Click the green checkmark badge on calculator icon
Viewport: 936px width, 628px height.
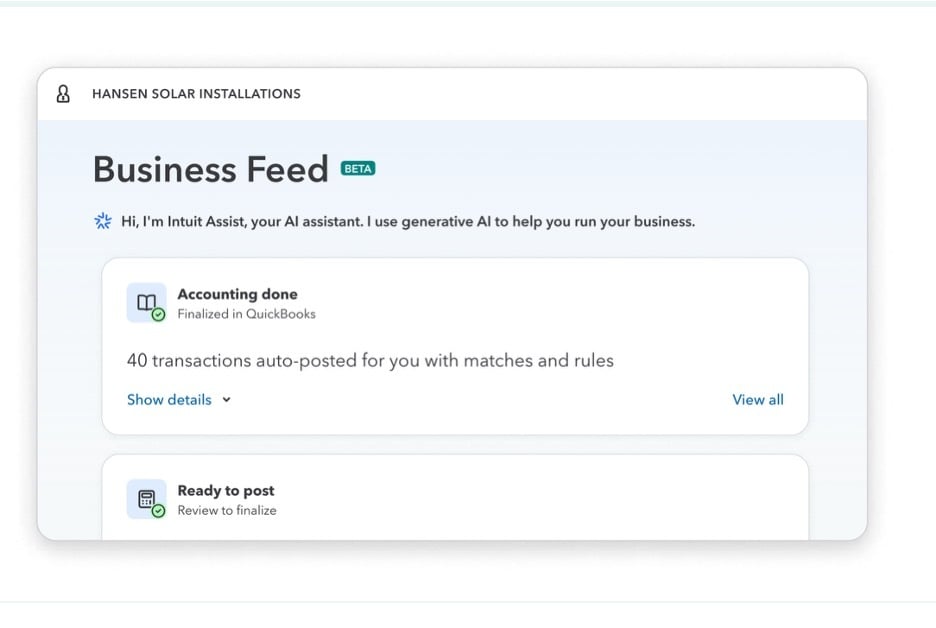pyautogui.click(x=158, y=511)
